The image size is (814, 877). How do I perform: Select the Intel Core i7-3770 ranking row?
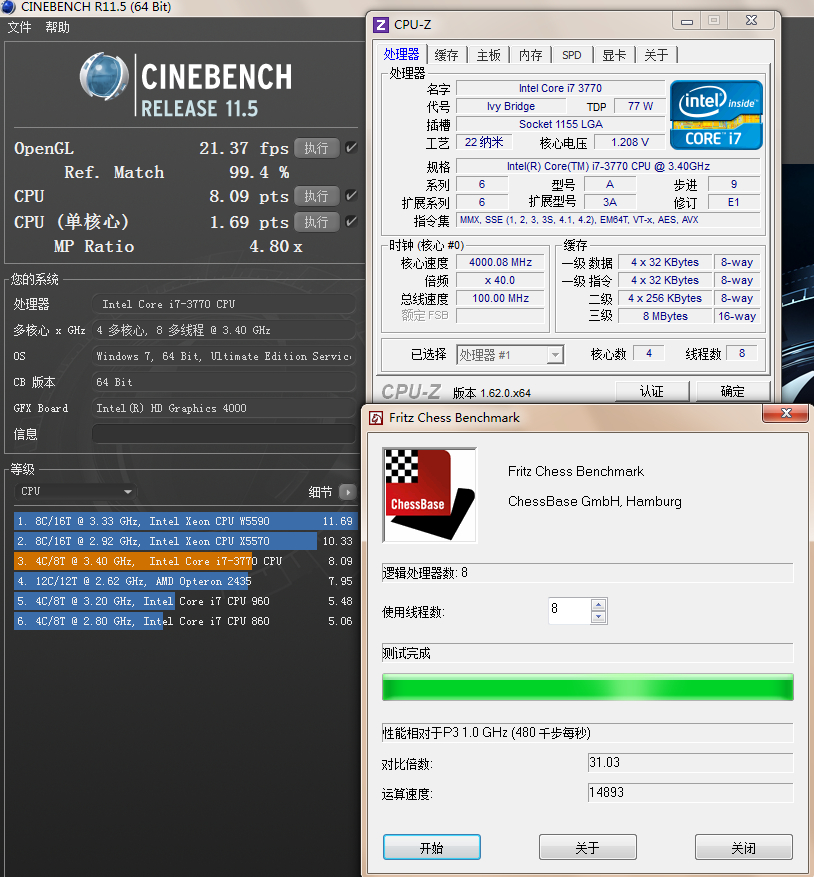click(185, 561)
